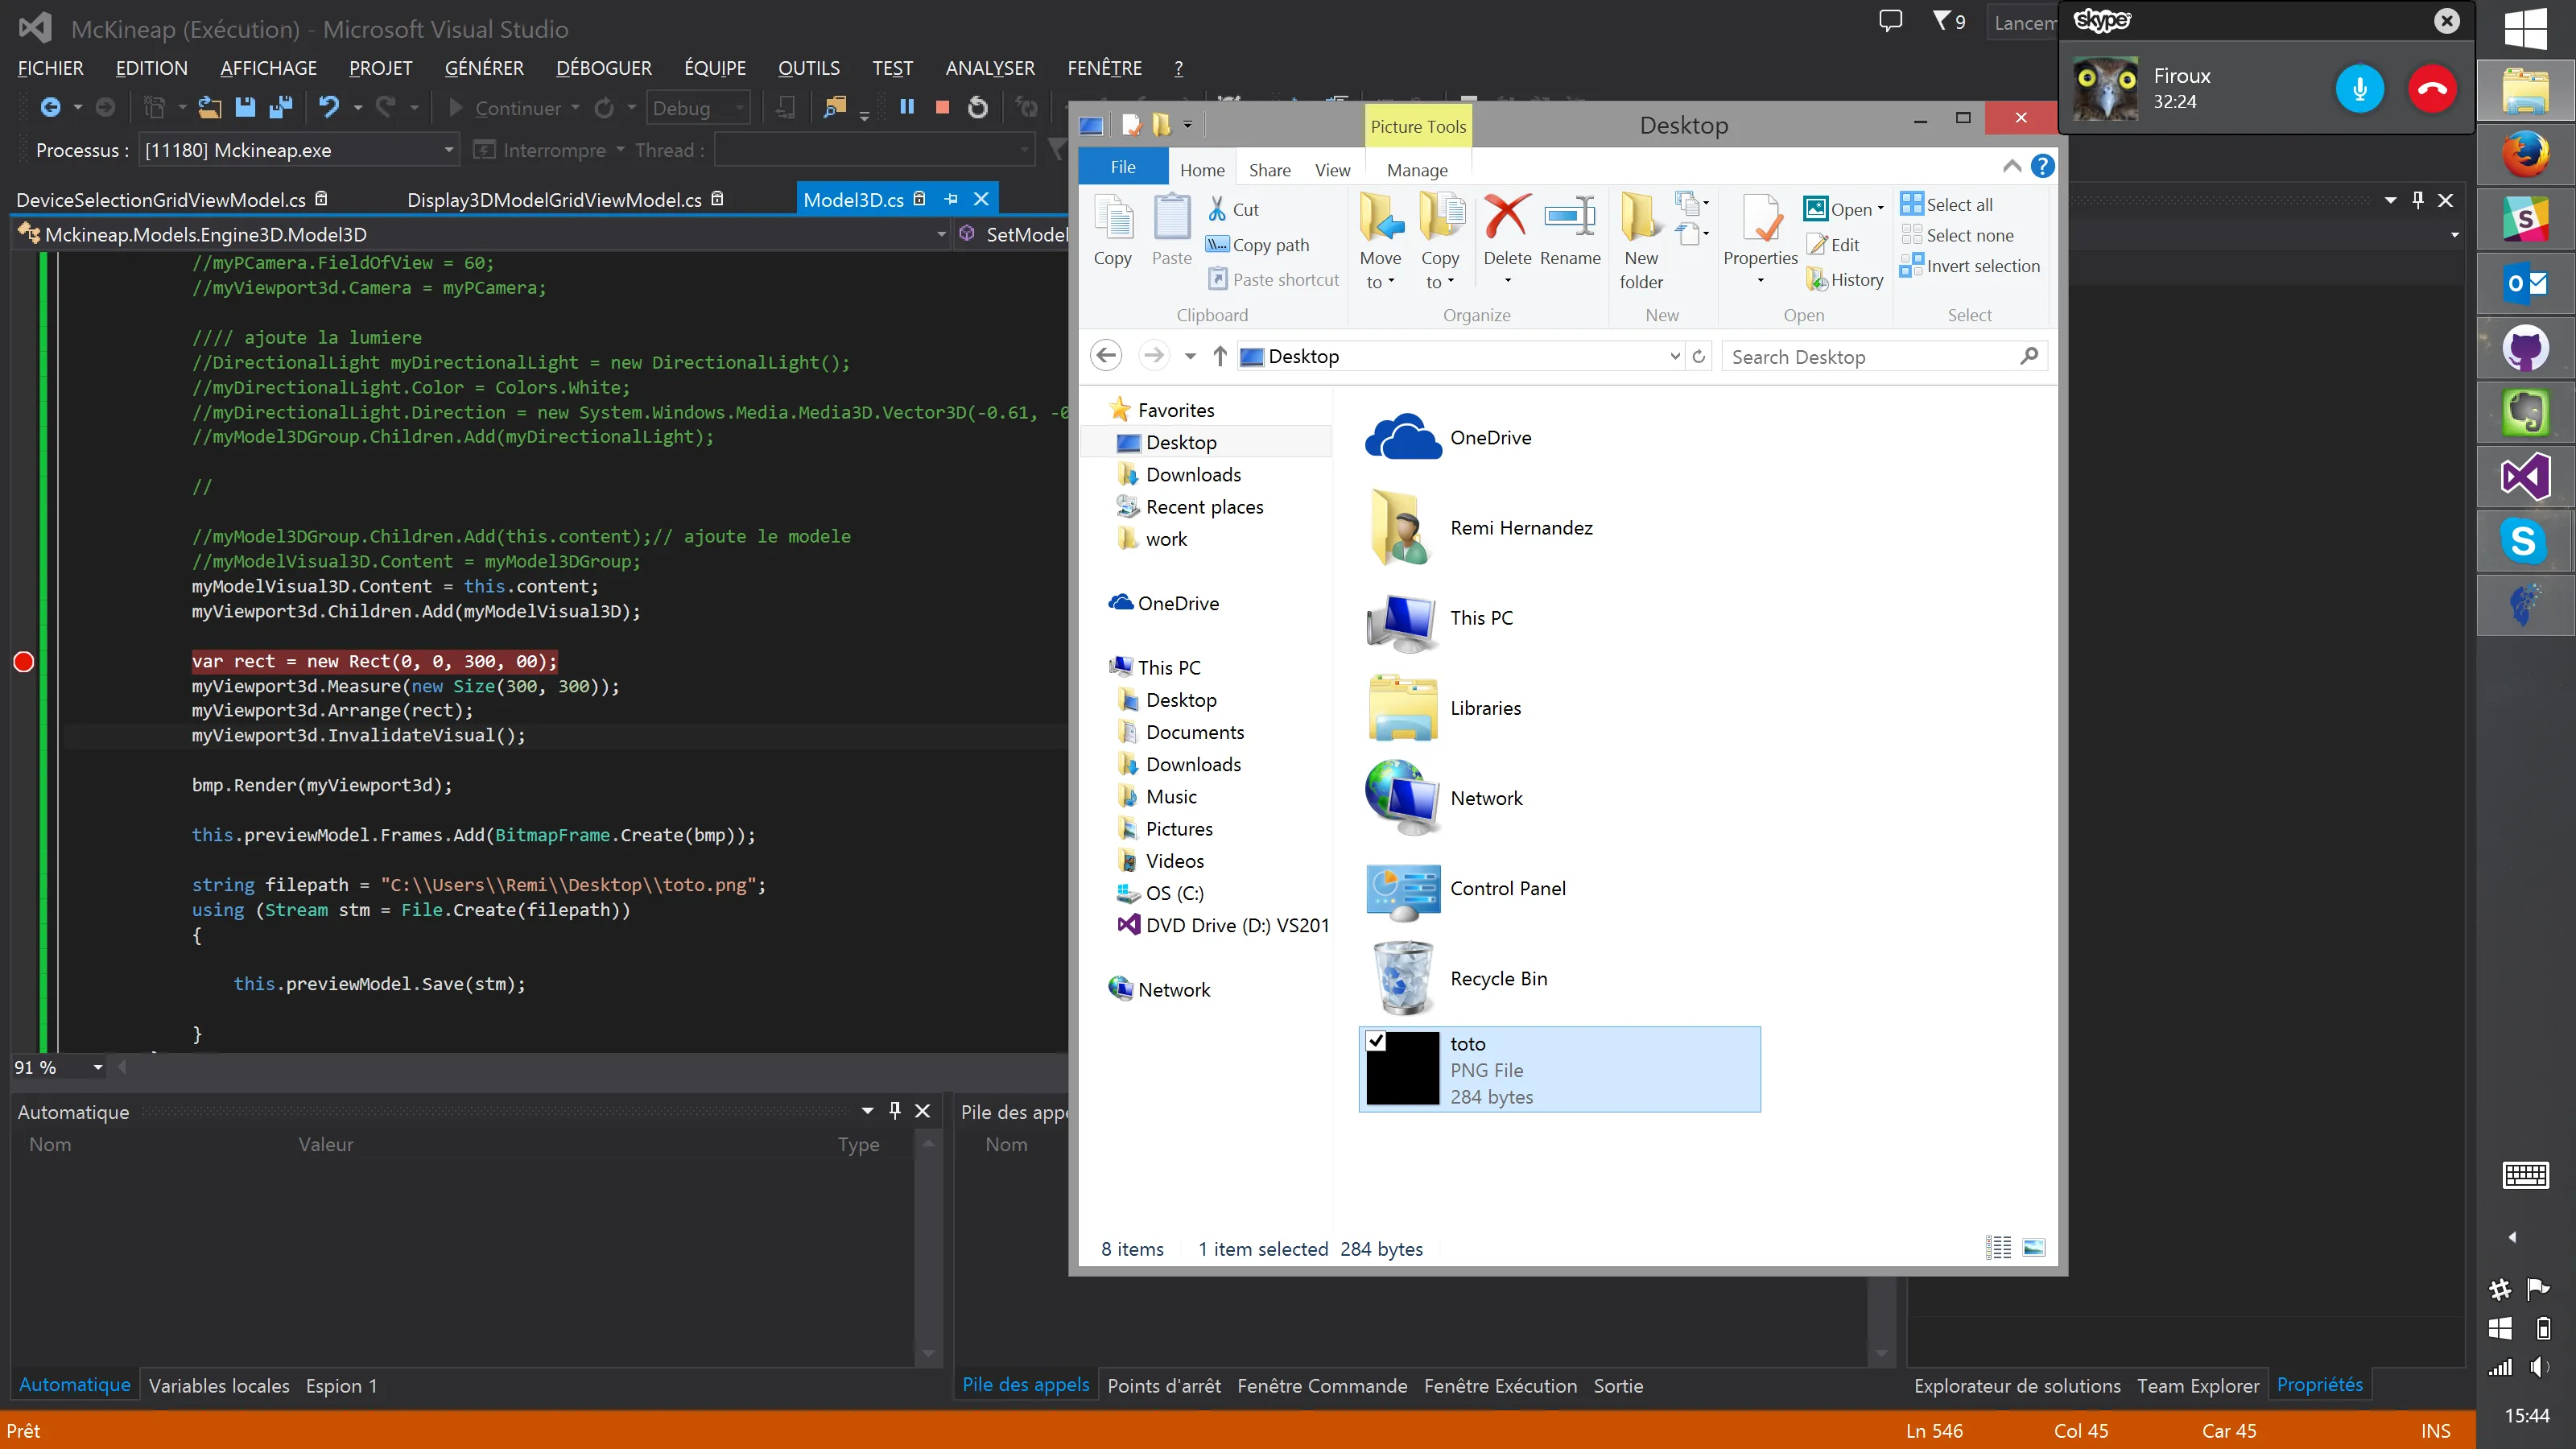Open Outlook from the taskbar

(2525, 283)
